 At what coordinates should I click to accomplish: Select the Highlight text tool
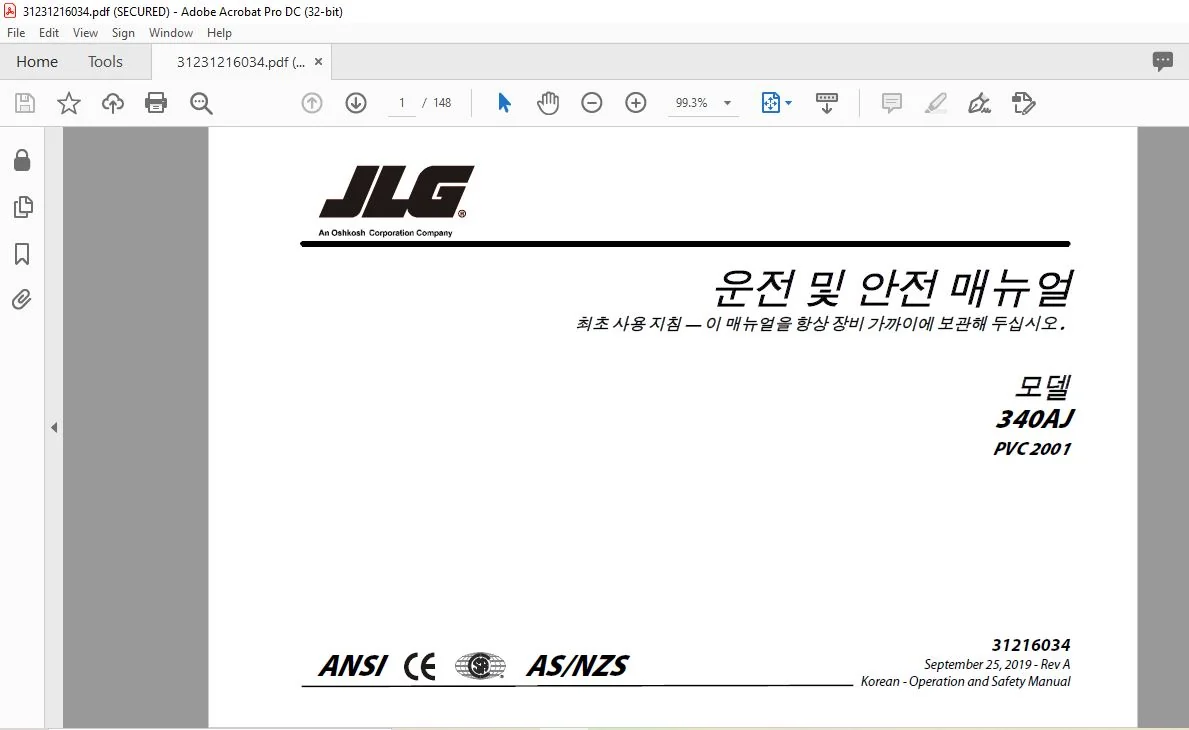pyautogui.click(x=936, y=103)
